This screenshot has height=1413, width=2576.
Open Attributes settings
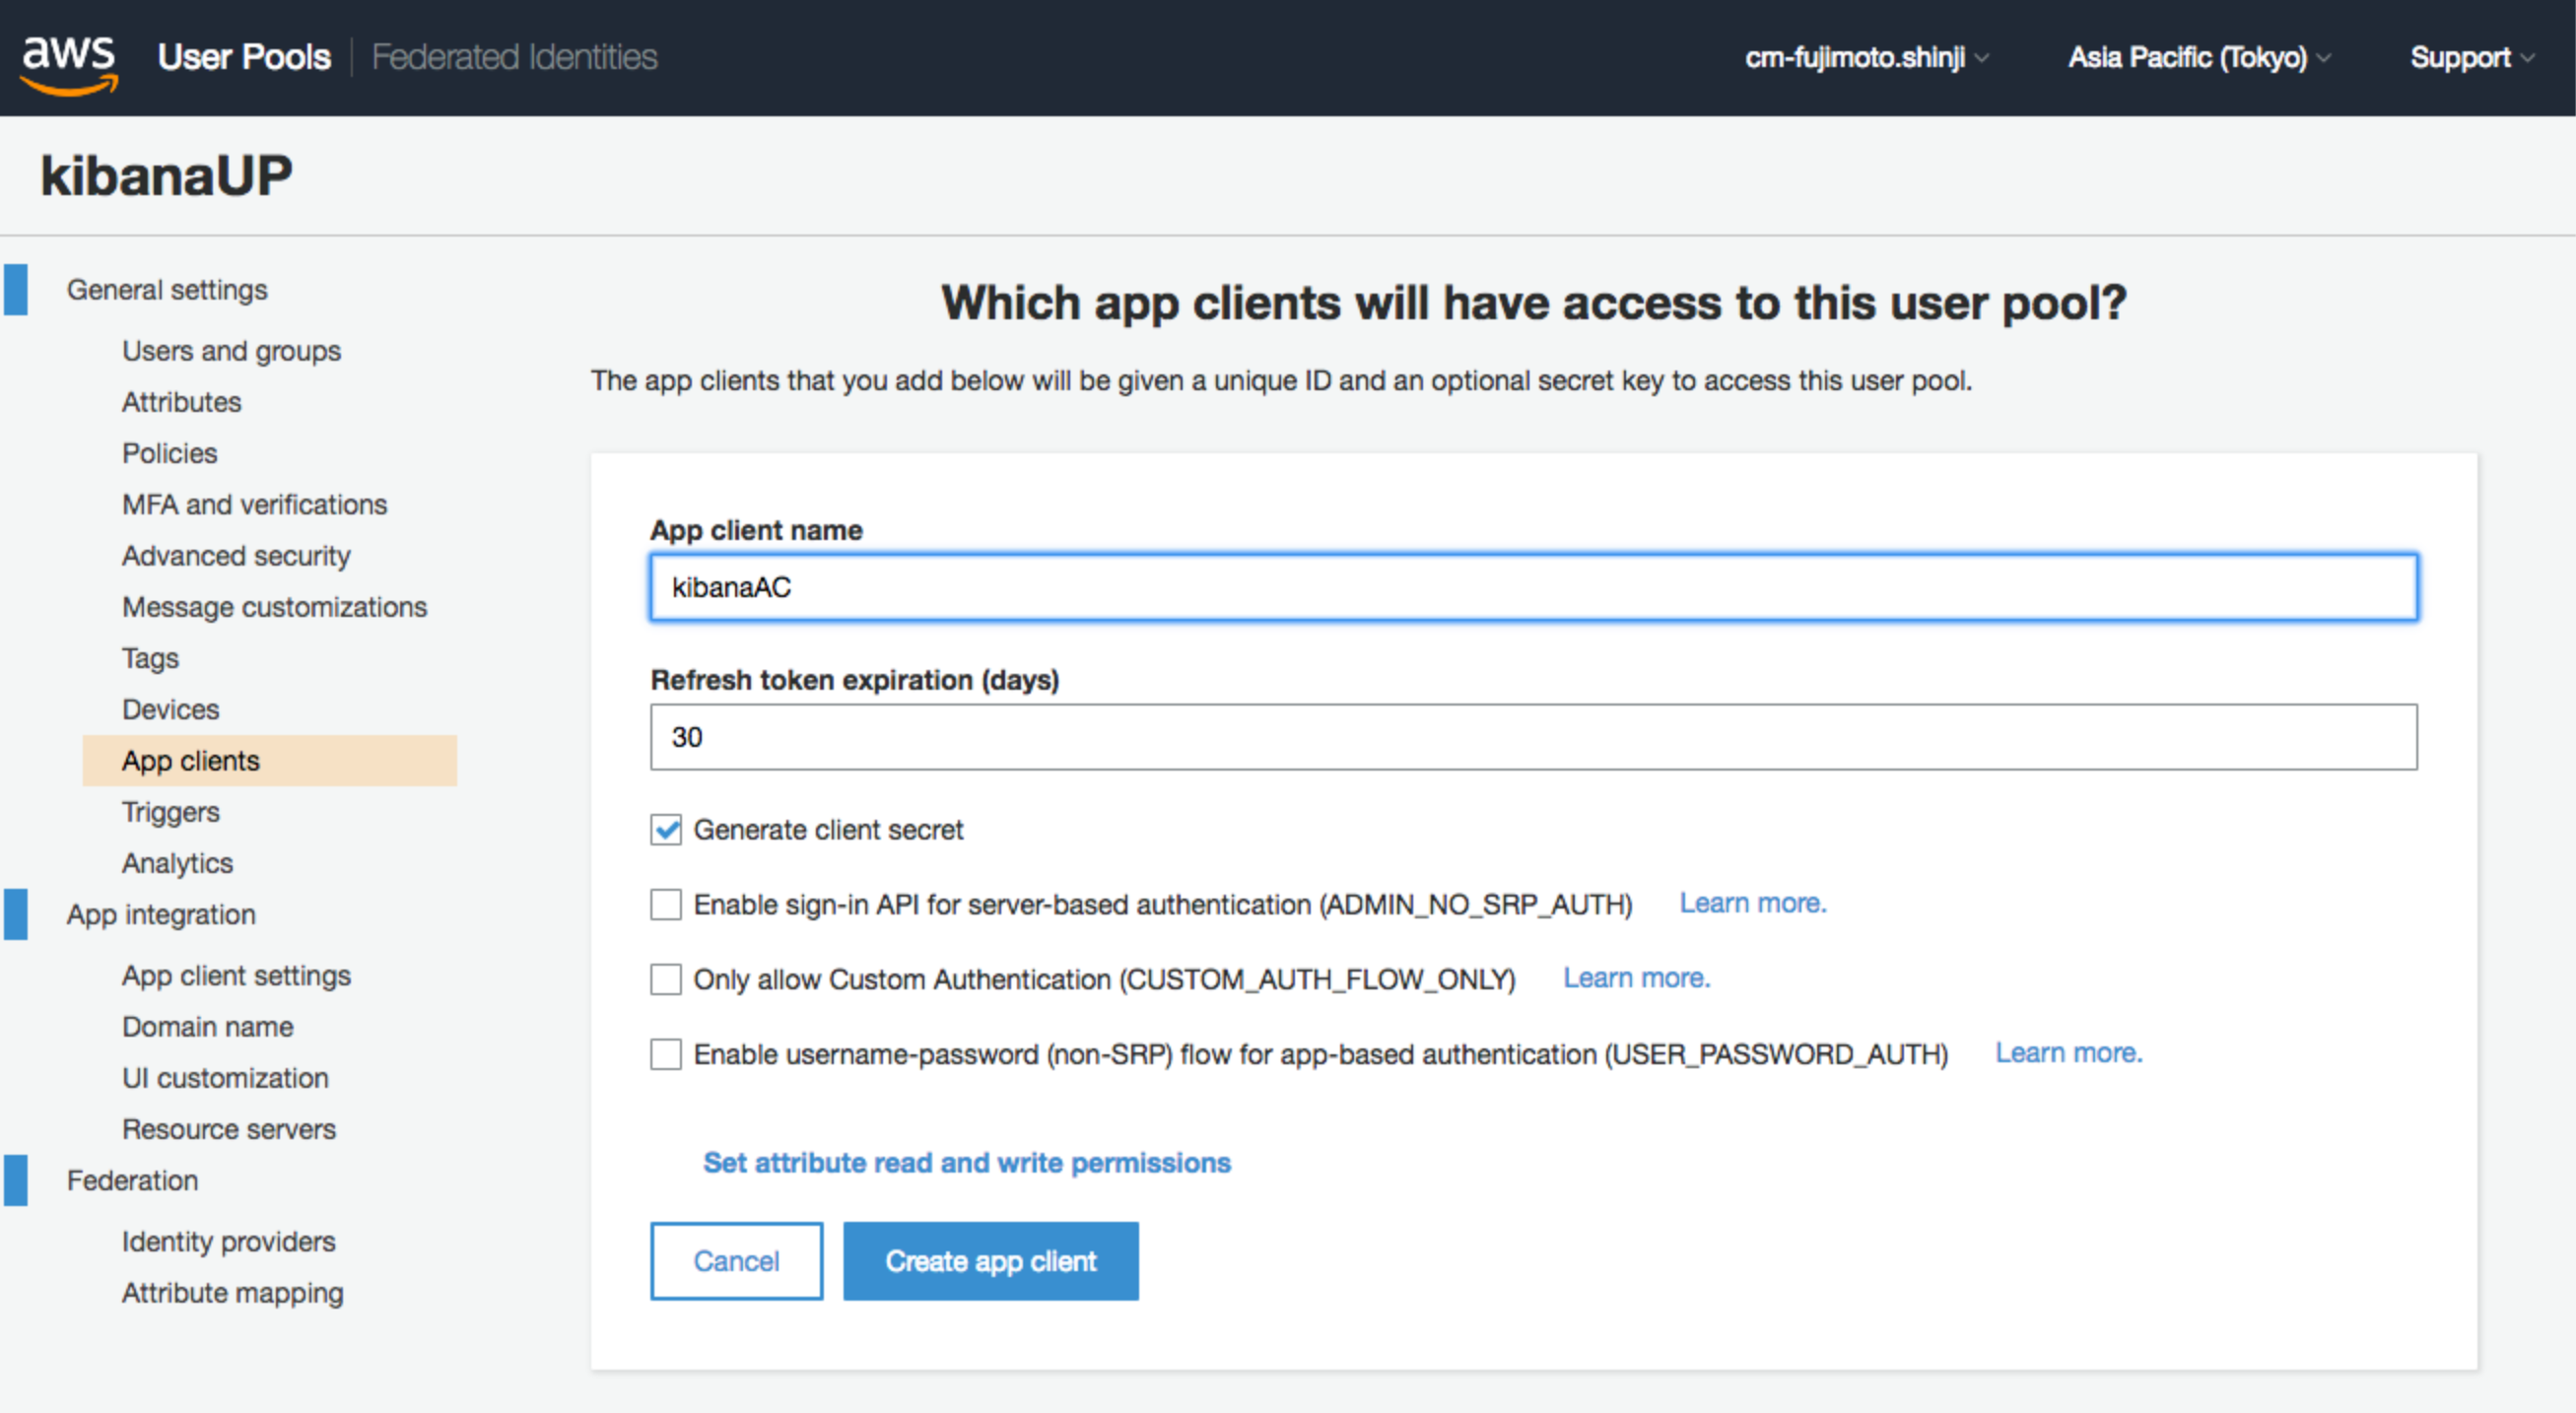tap(182, 402)
